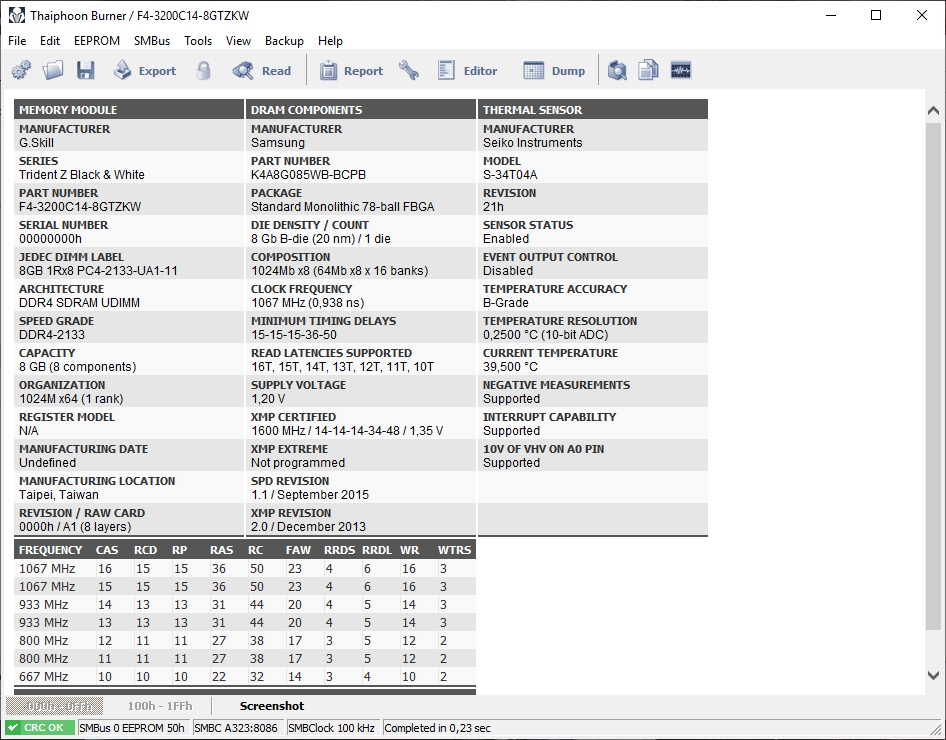Click SPD revision 1.1 / September 2015

[310, 495]
